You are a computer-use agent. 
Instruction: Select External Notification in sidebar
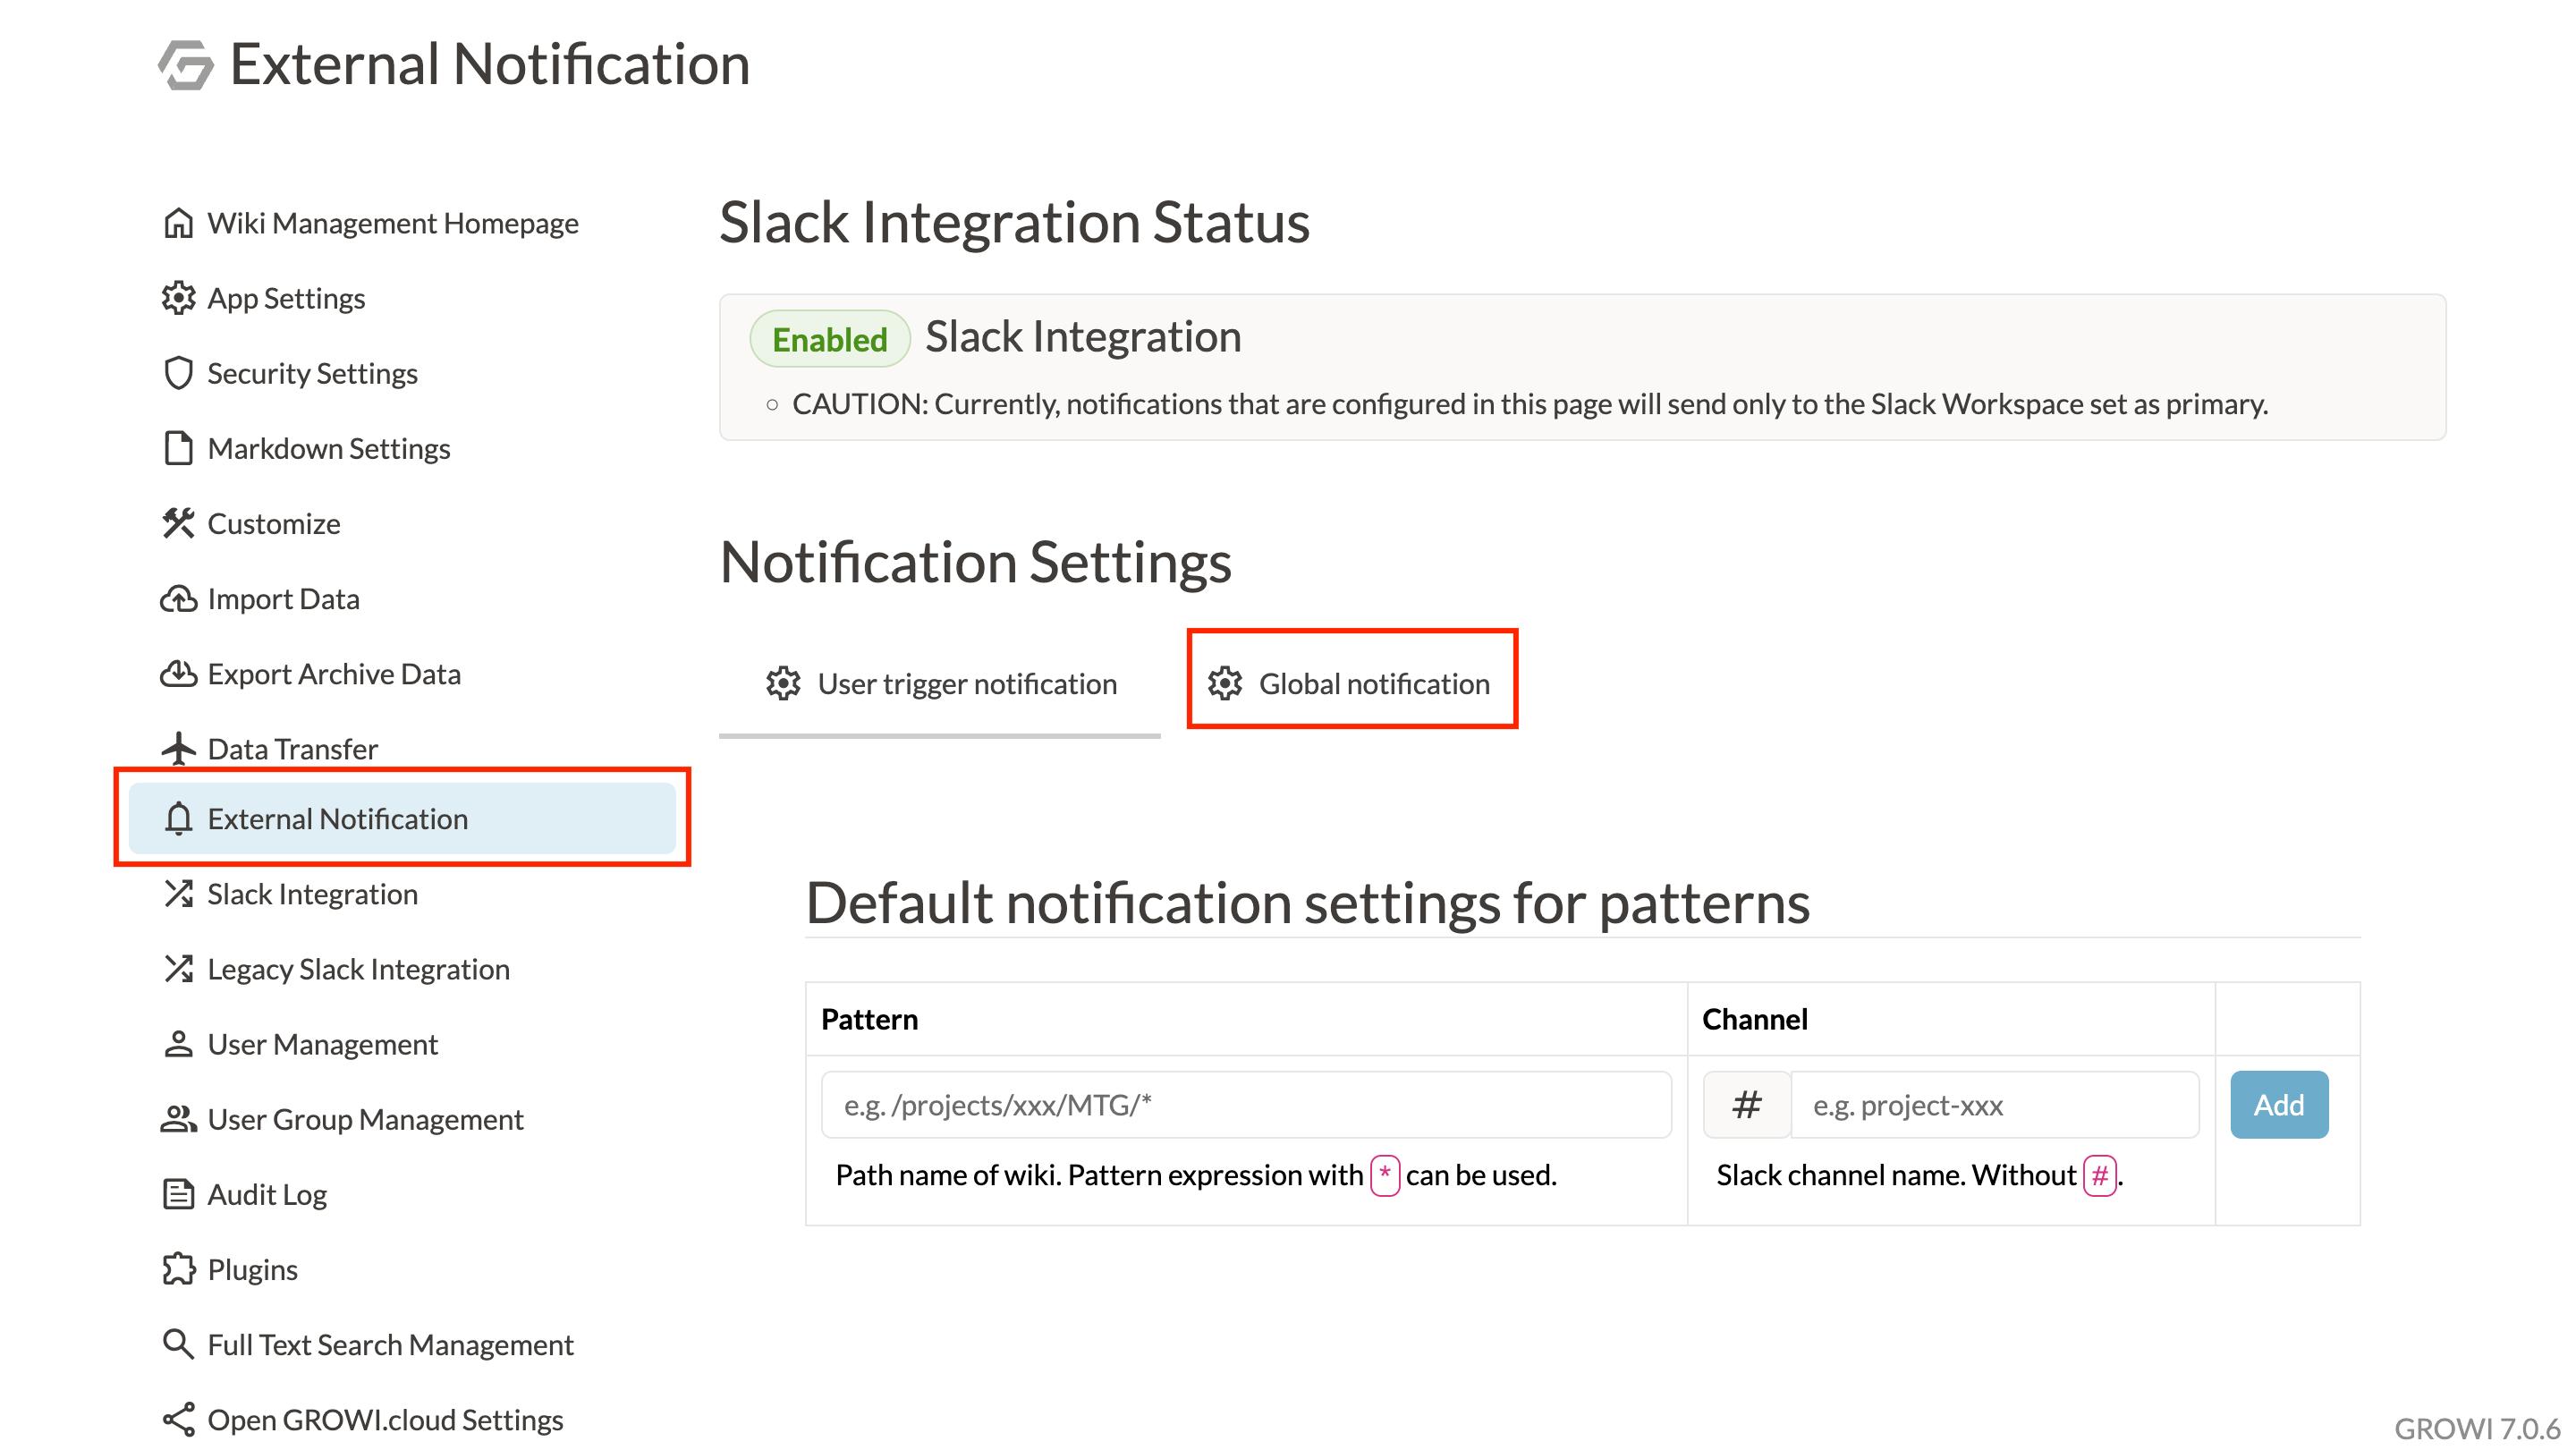pyautogui.click(x=402, y=819)
